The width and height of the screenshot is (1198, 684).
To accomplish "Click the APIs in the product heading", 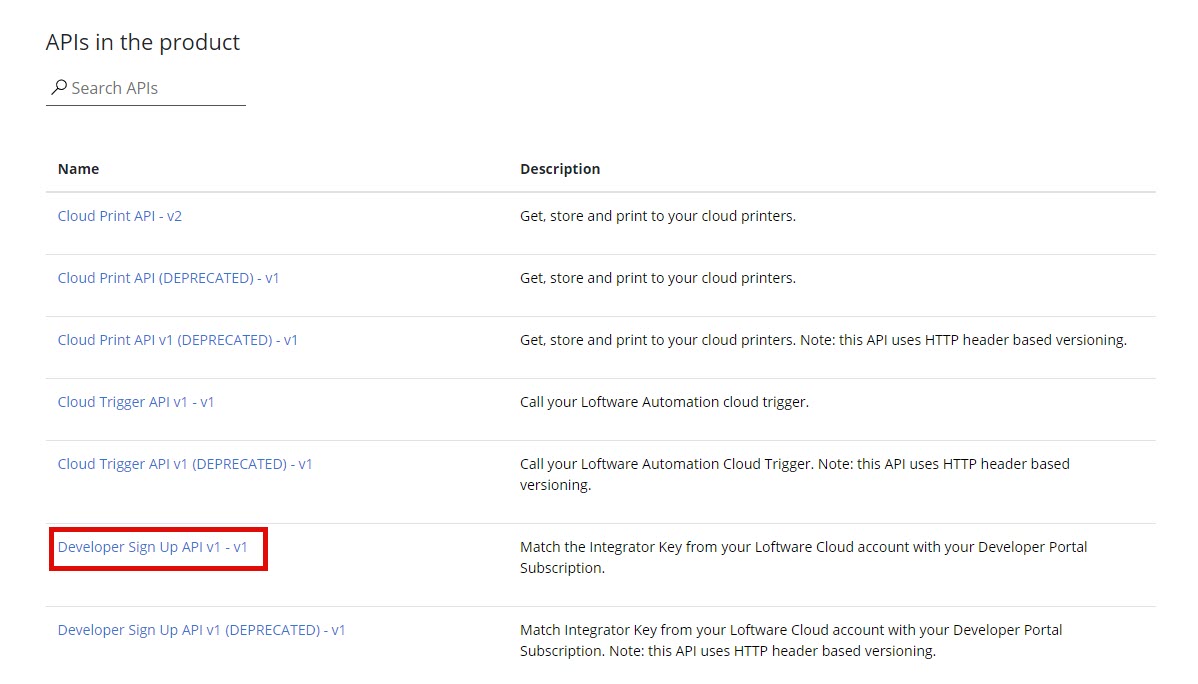I will [x=143, y=42].
